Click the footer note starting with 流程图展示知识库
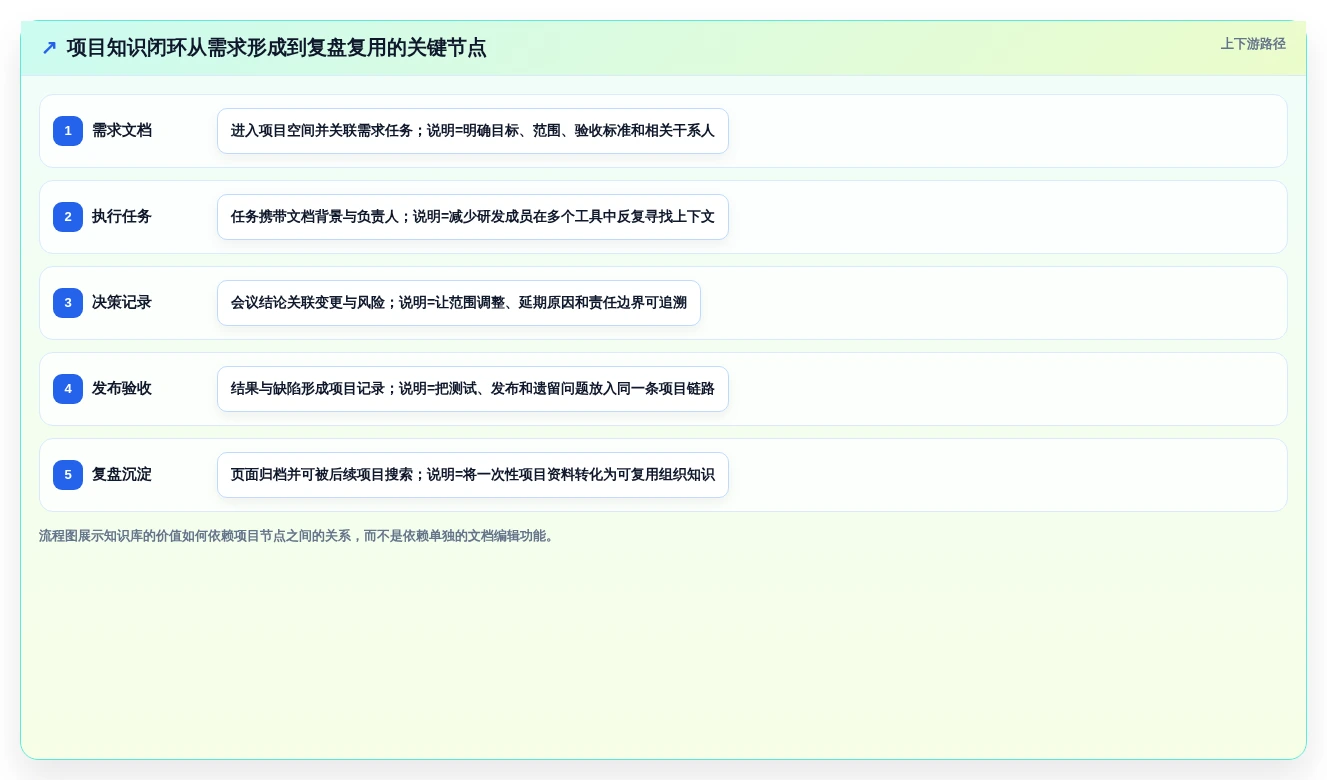This screenshot has width=1327, height=780. (x=298, y=536)
